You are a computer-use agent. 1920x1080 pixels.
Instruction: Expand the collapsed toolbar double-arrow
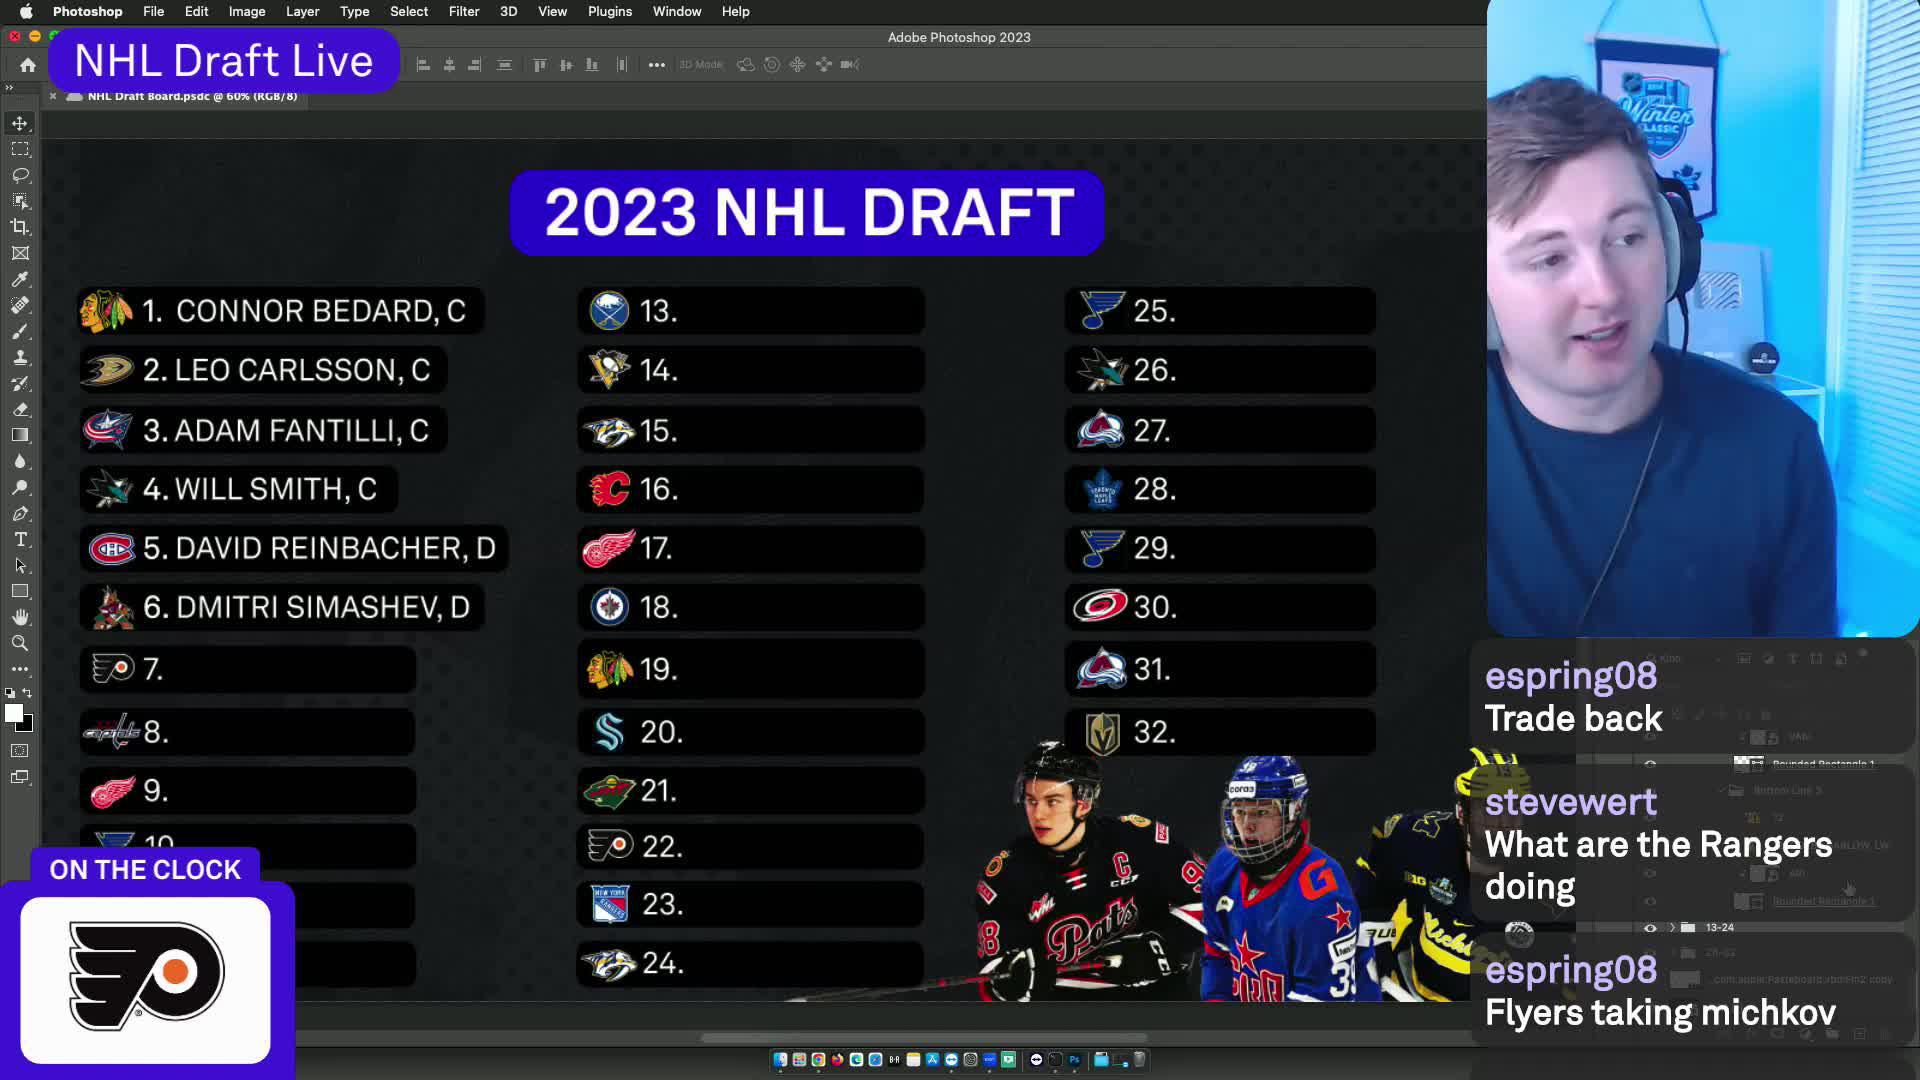coord(9,87)
